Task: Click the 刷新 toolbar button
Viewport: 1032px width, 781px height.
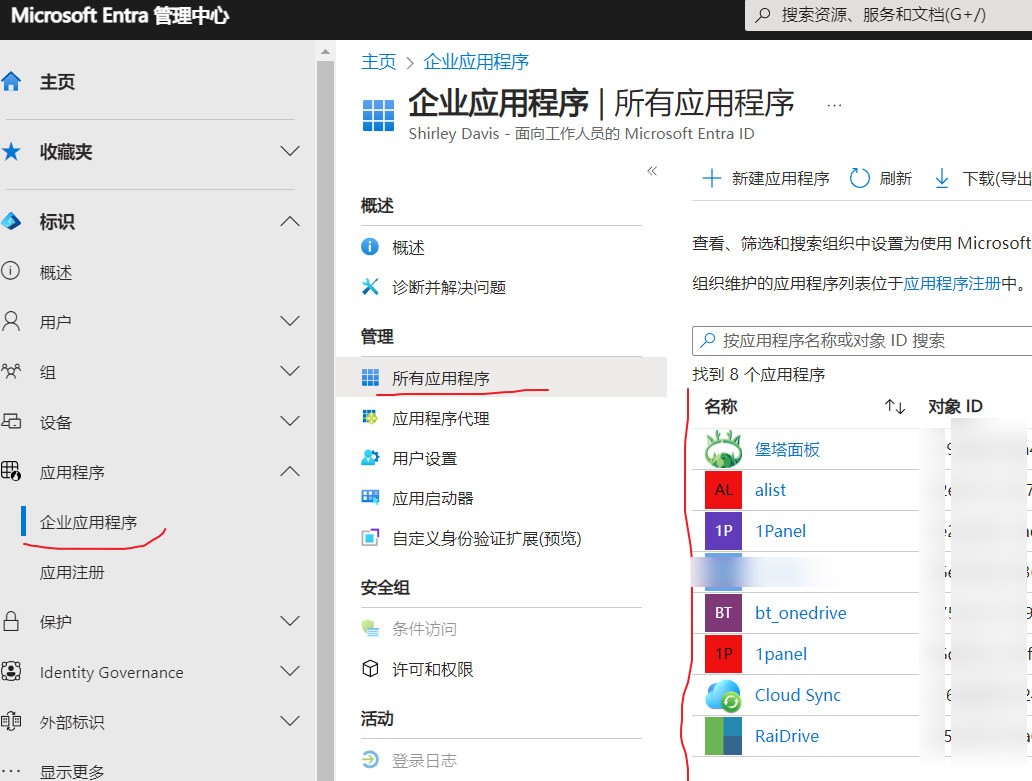Action: (x=881, y=178)
